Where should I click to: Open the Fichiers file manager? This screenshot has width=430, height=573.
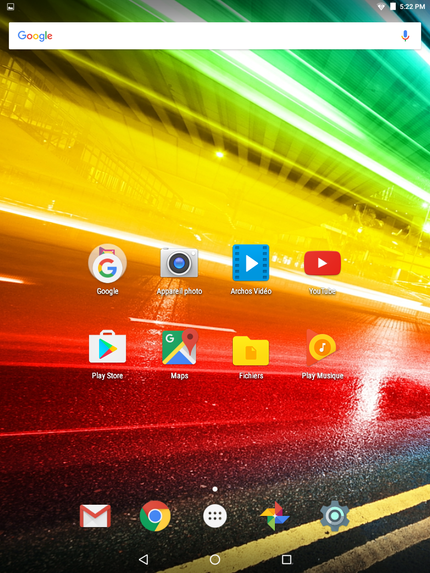click(251, 350)
